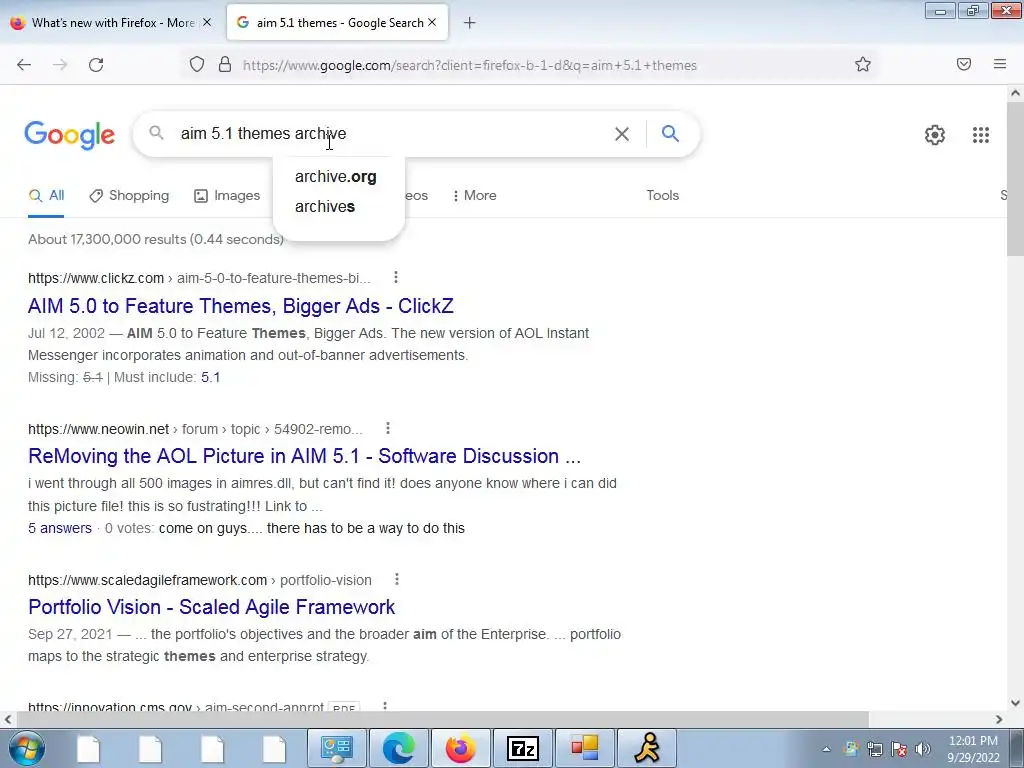The image size is (1024, 768).
Task: Click the clickz.com result URL
Action: pyautogui.click(x=199, y=278)
